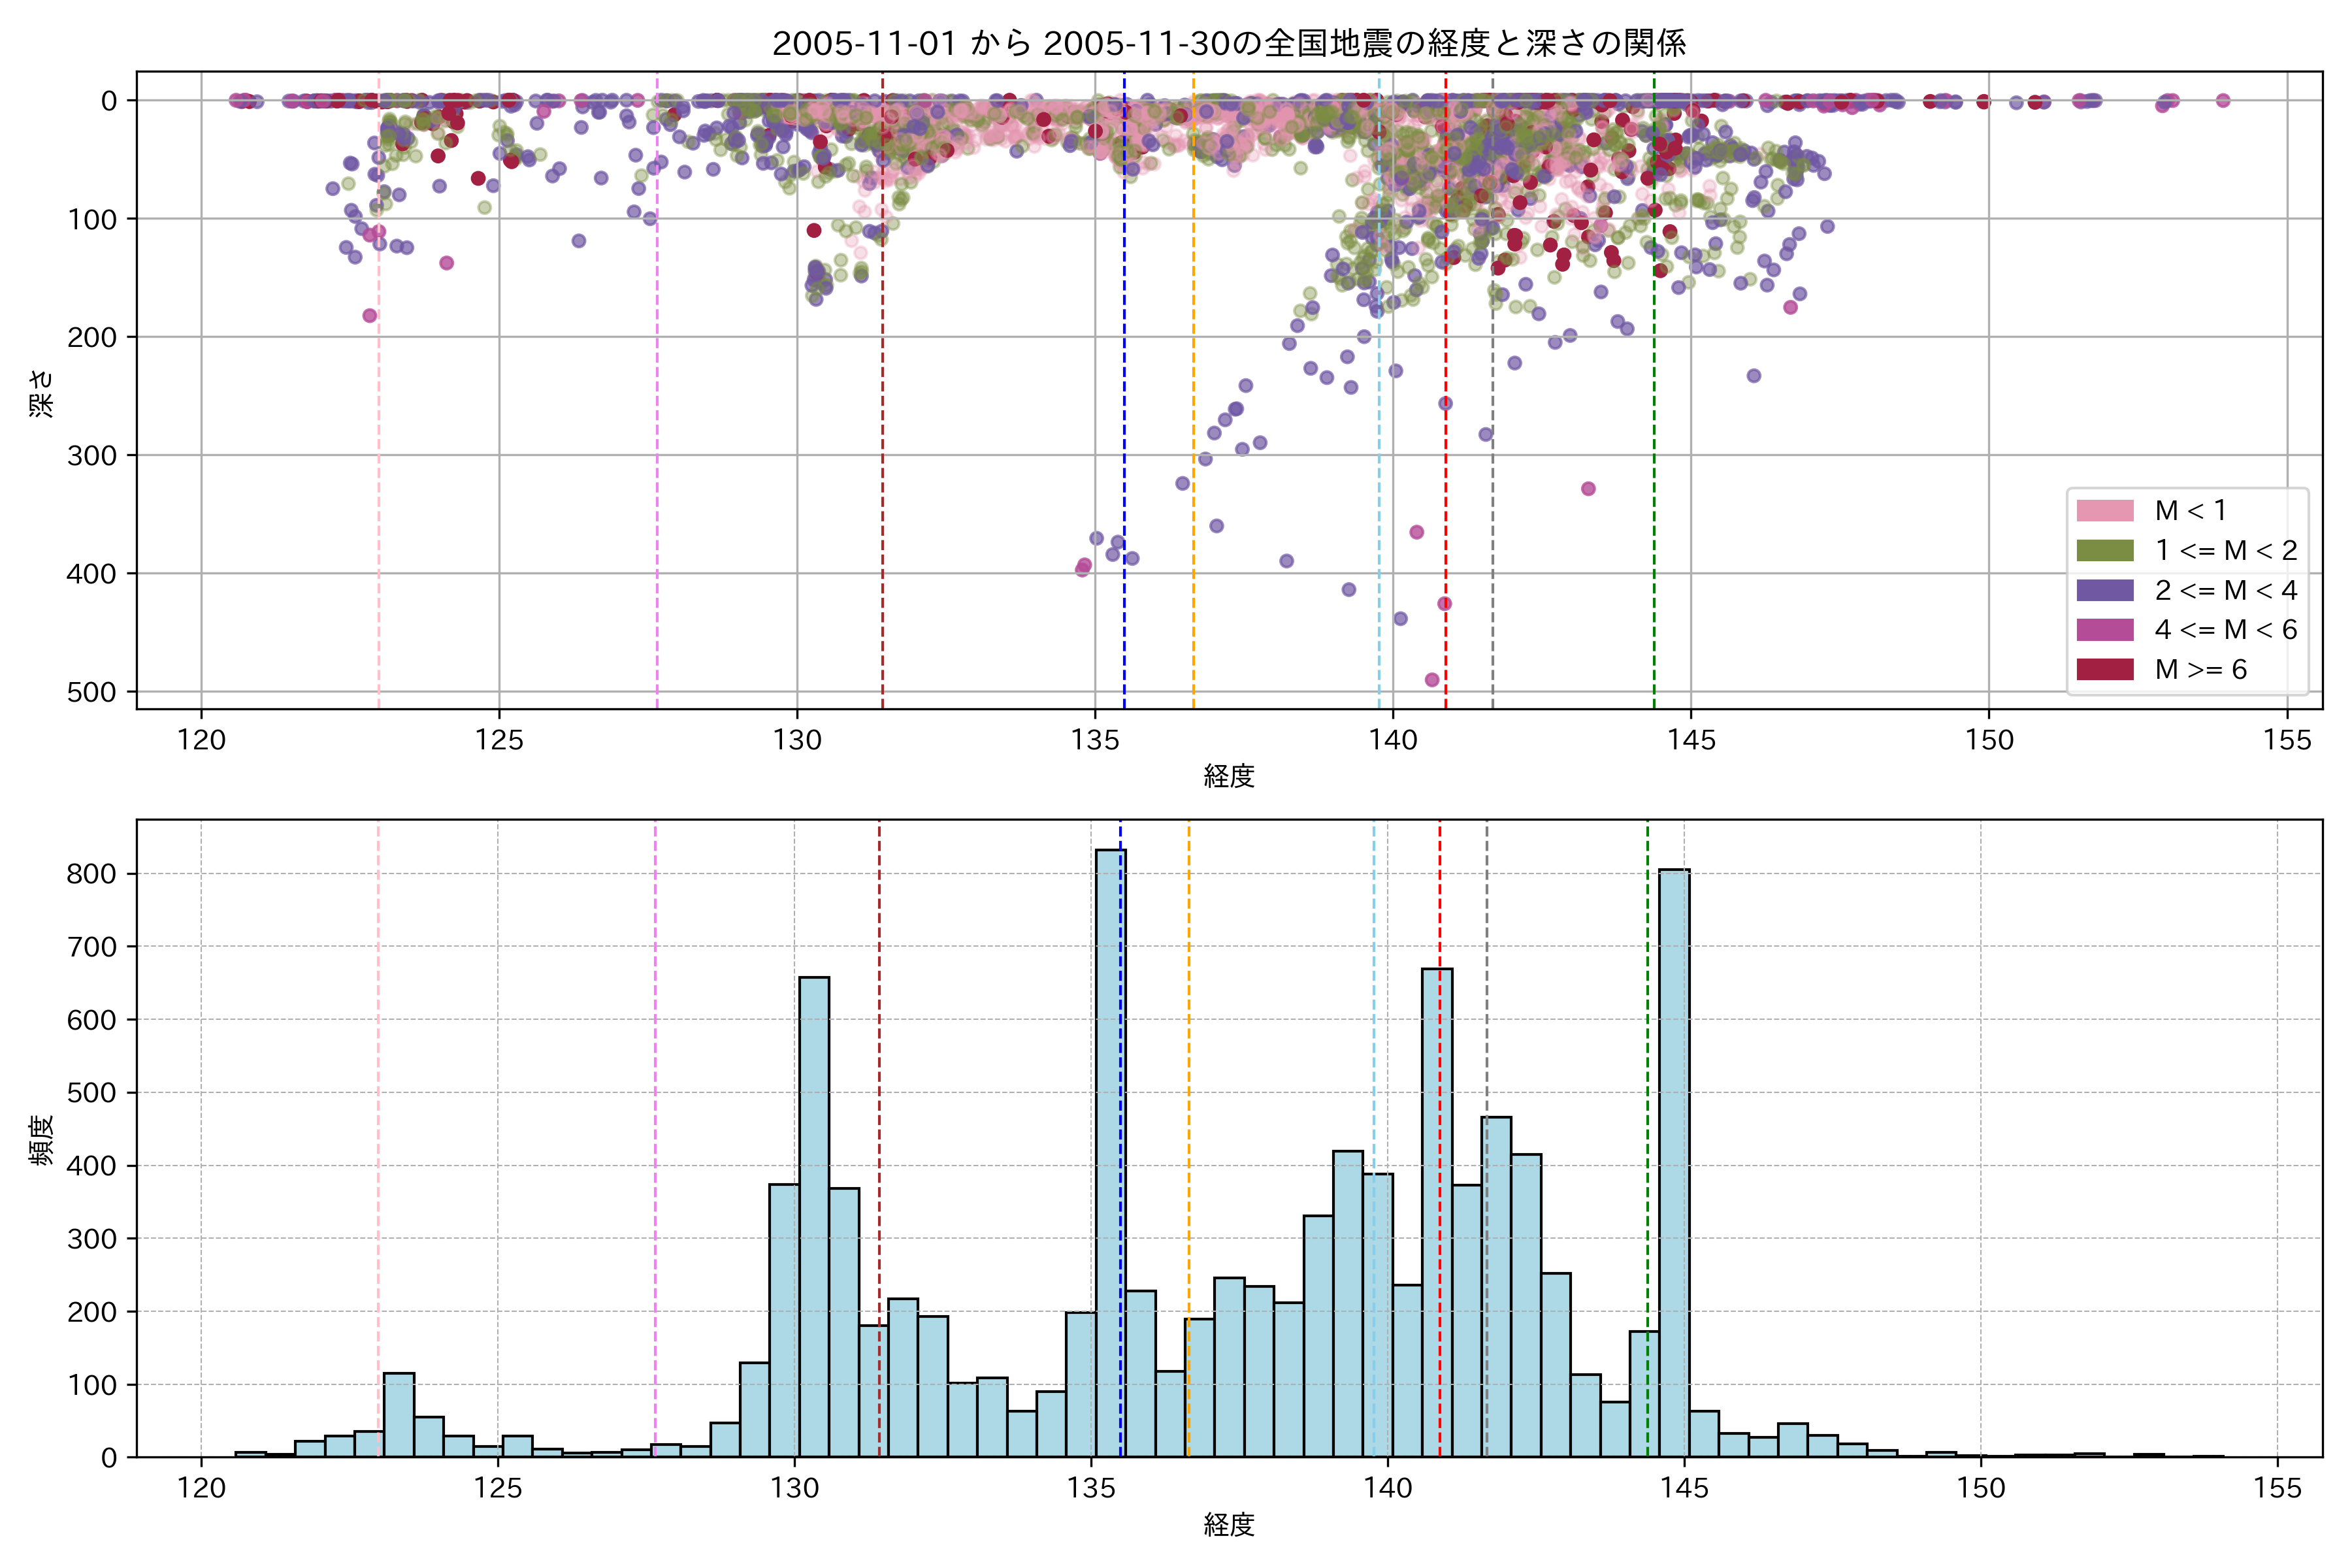This screenshot has height=1568, width=2352.
Task: Click the small histogram bar peaking near longitude 123.5
Action: (399, 1415)
